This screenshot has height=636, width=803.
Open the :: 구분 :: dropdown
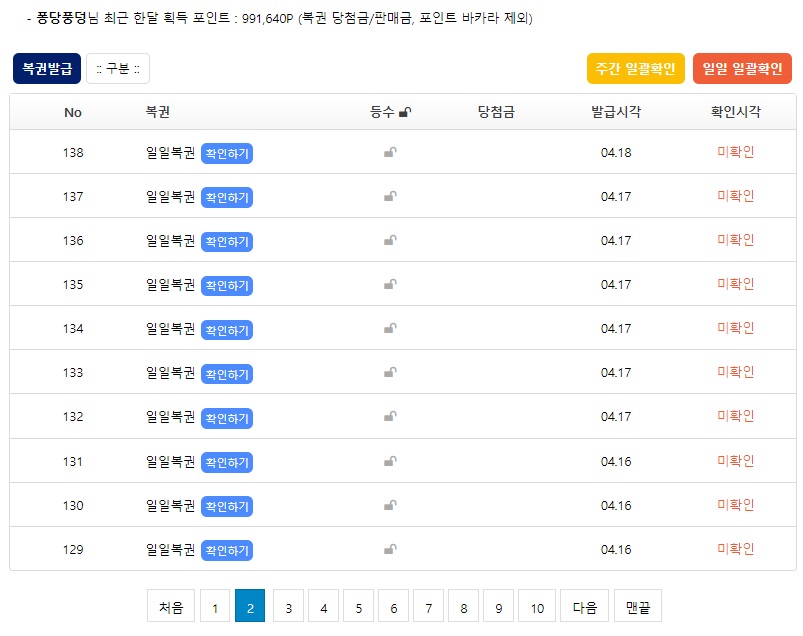coord(118,69)
